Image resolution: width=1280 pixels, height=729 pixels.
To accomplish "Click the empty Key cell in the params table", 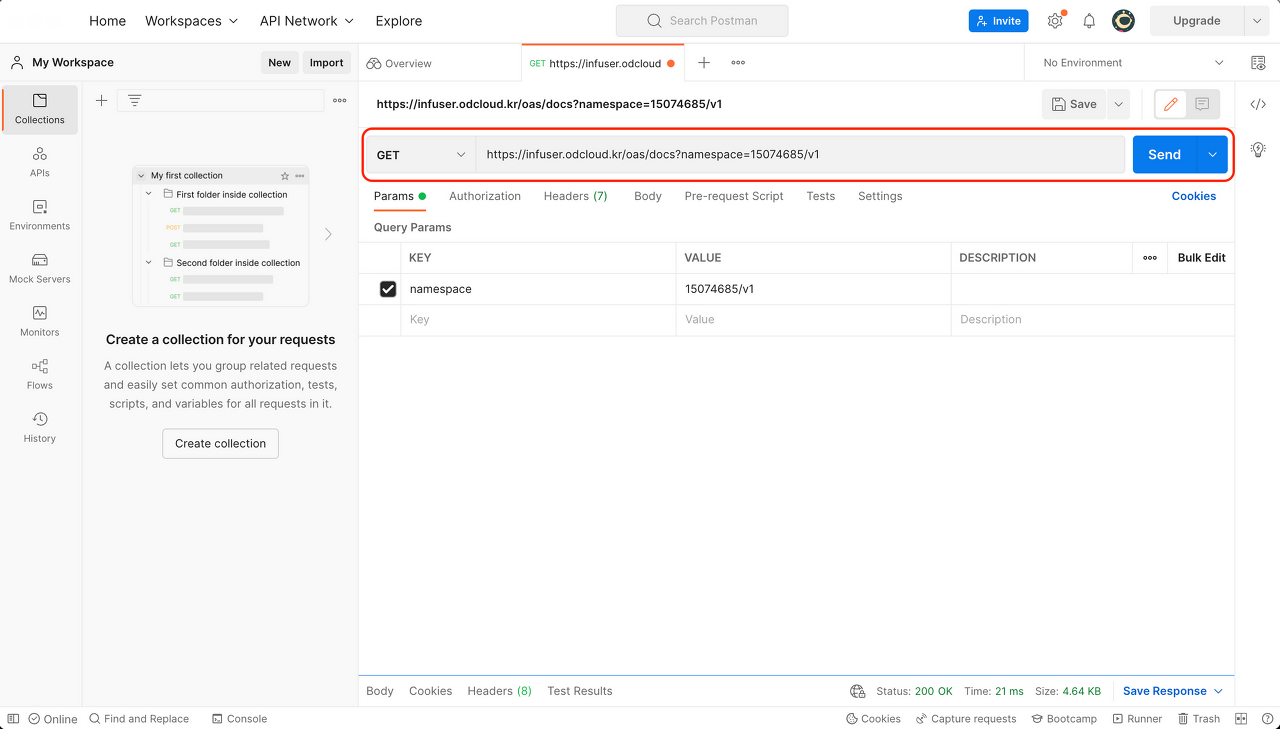I will (x=539, y=320).
